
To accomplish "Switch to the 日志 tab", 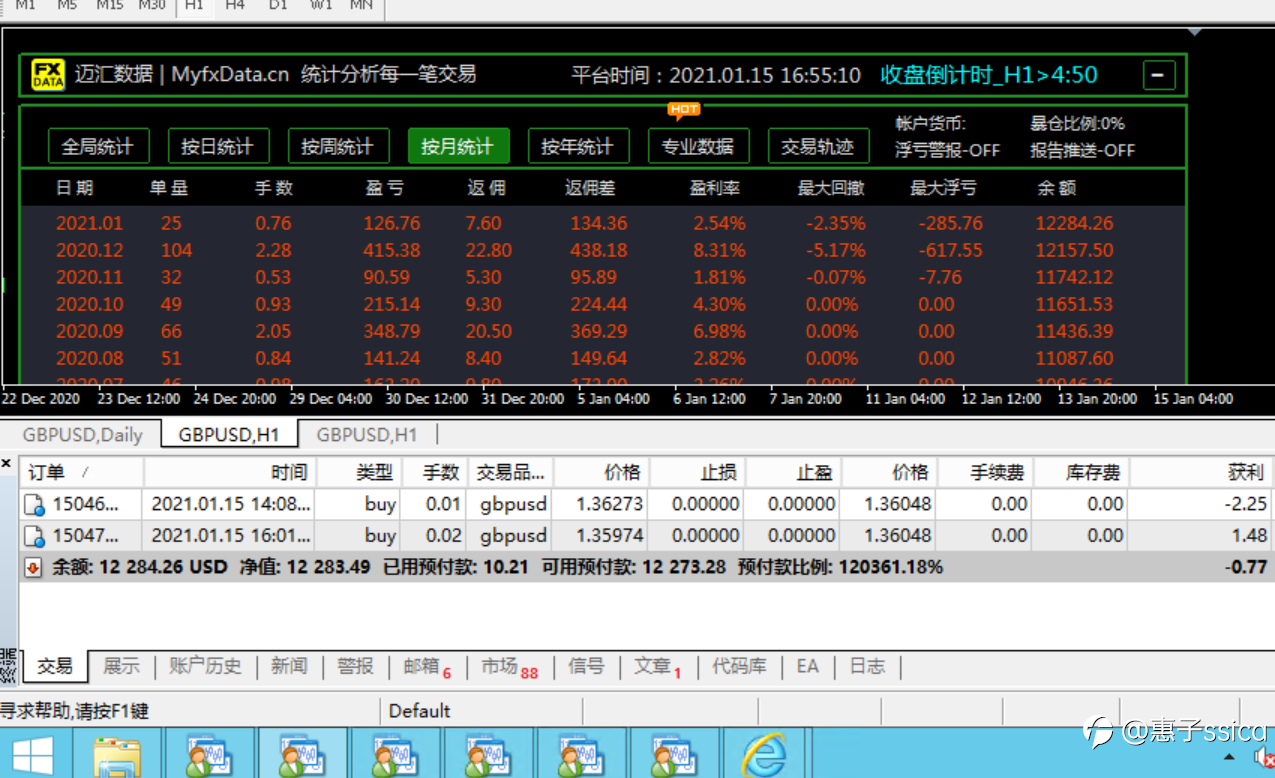I will pos(867,666).
